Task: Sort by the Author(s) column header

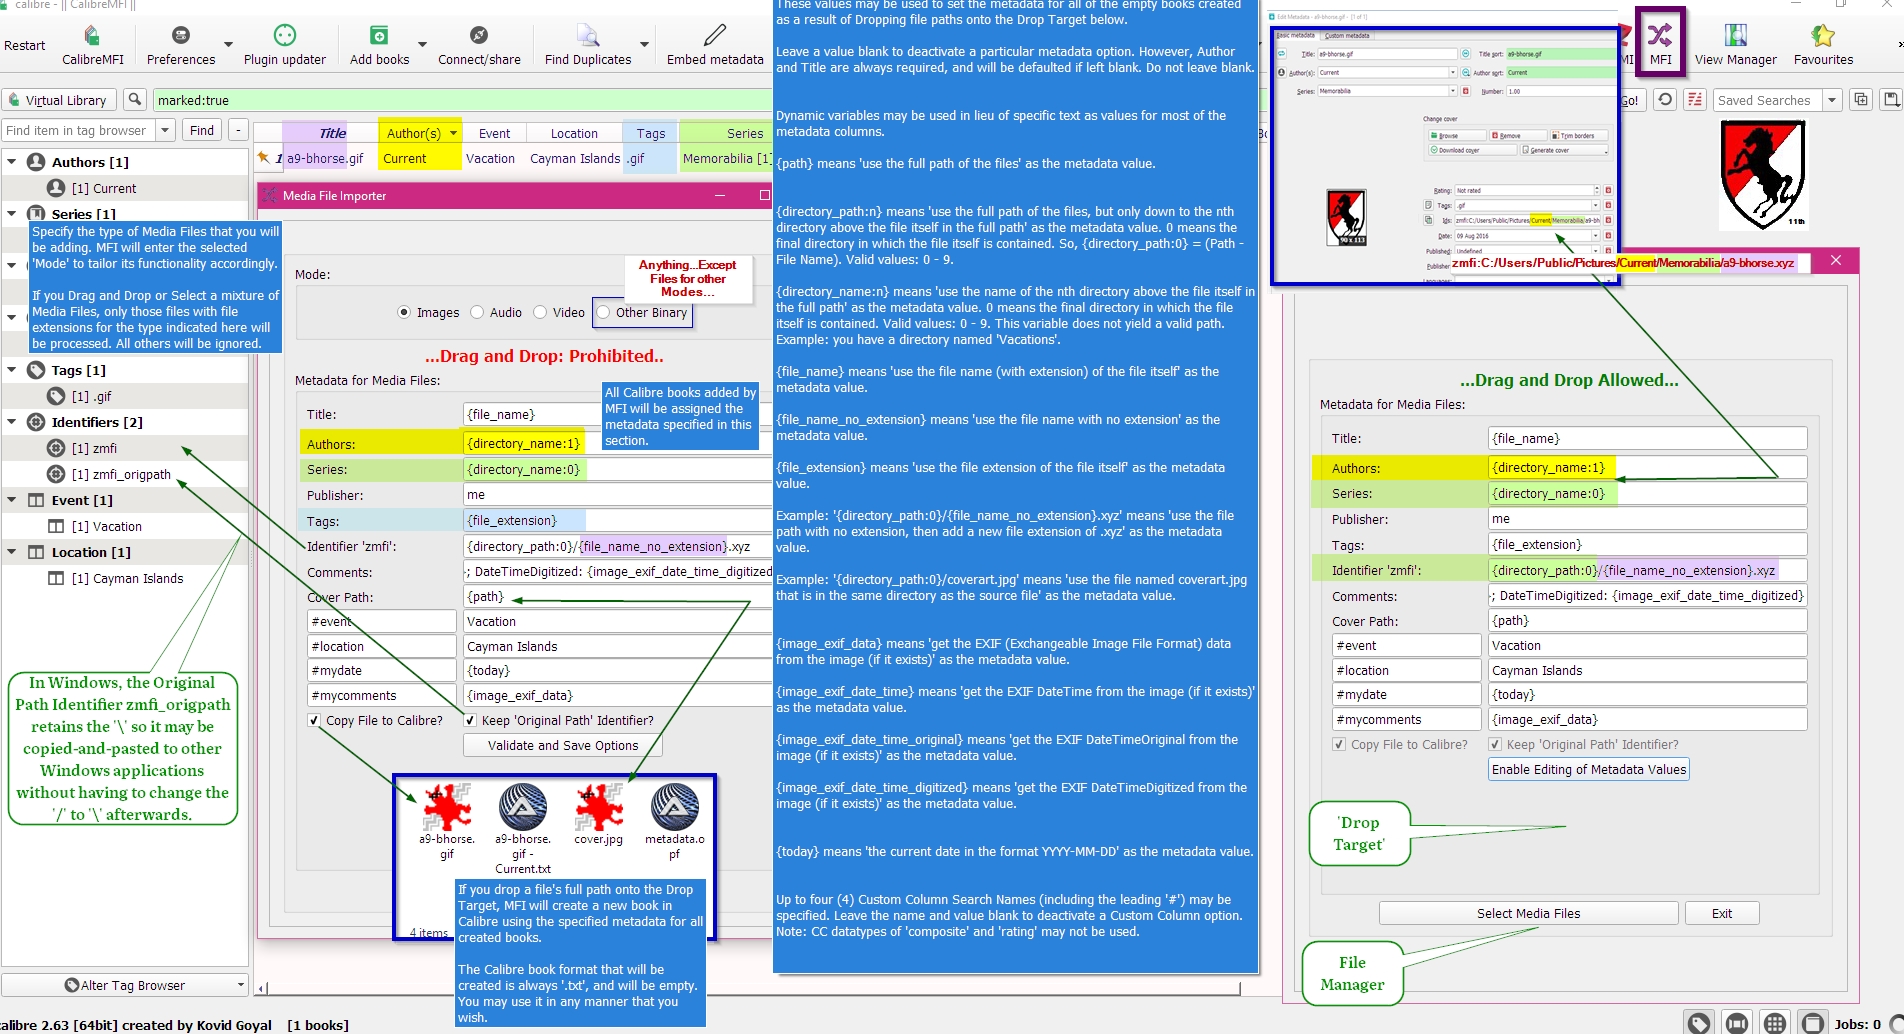Action: click(419, 133)
